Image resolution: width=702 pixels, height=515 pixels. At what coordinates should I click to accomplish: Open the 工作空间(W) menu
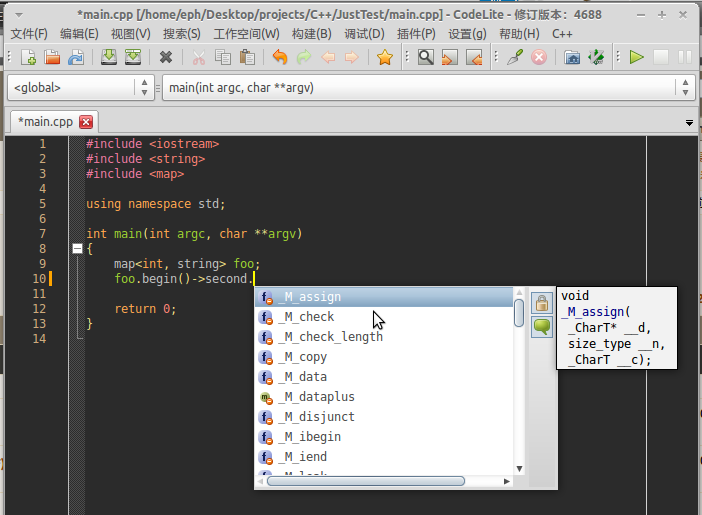pos(246,34)
